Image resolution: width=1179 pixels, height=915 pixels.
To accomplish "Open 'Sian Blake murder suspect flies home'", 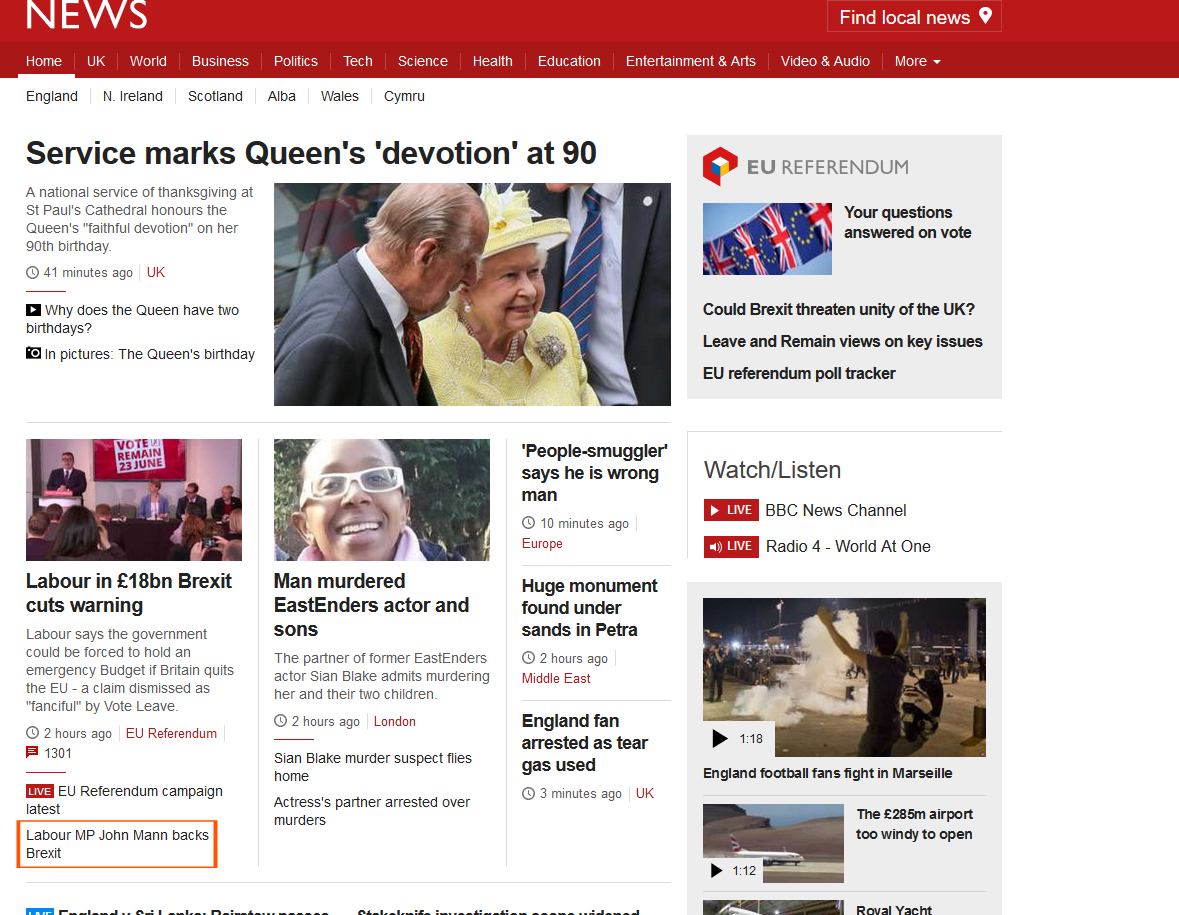I will point(373,767).
